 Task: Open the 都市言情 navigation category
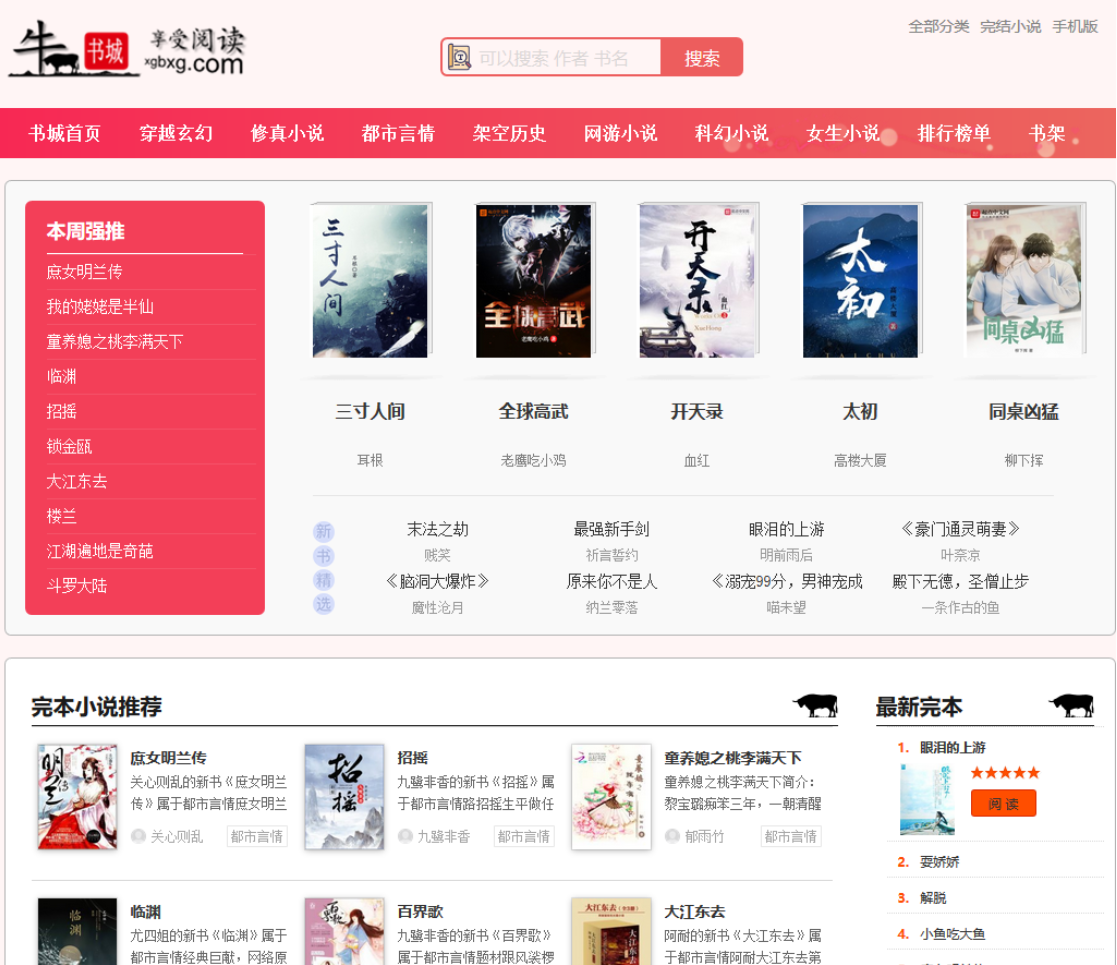point(398,133)
